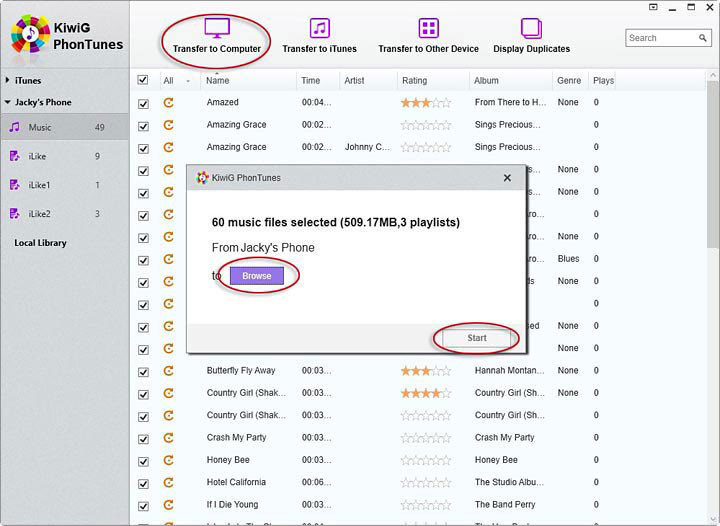Close the KiwiG PhonTunes dialog
This screenshot has height=526, width=720.
507,178
